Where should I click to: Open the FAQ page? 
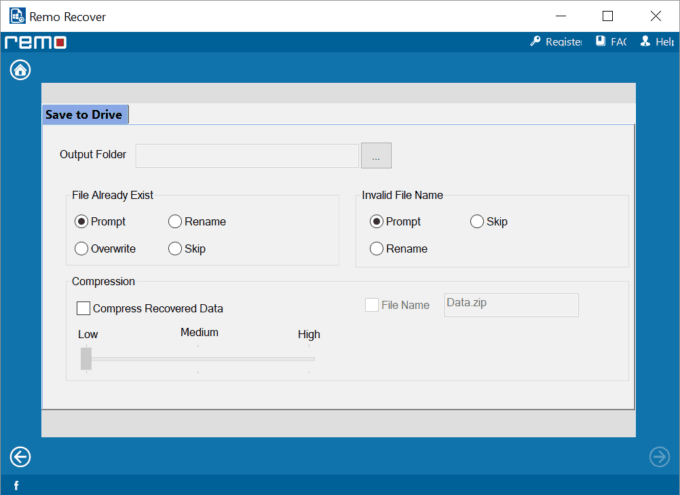[x=611, y=42]
